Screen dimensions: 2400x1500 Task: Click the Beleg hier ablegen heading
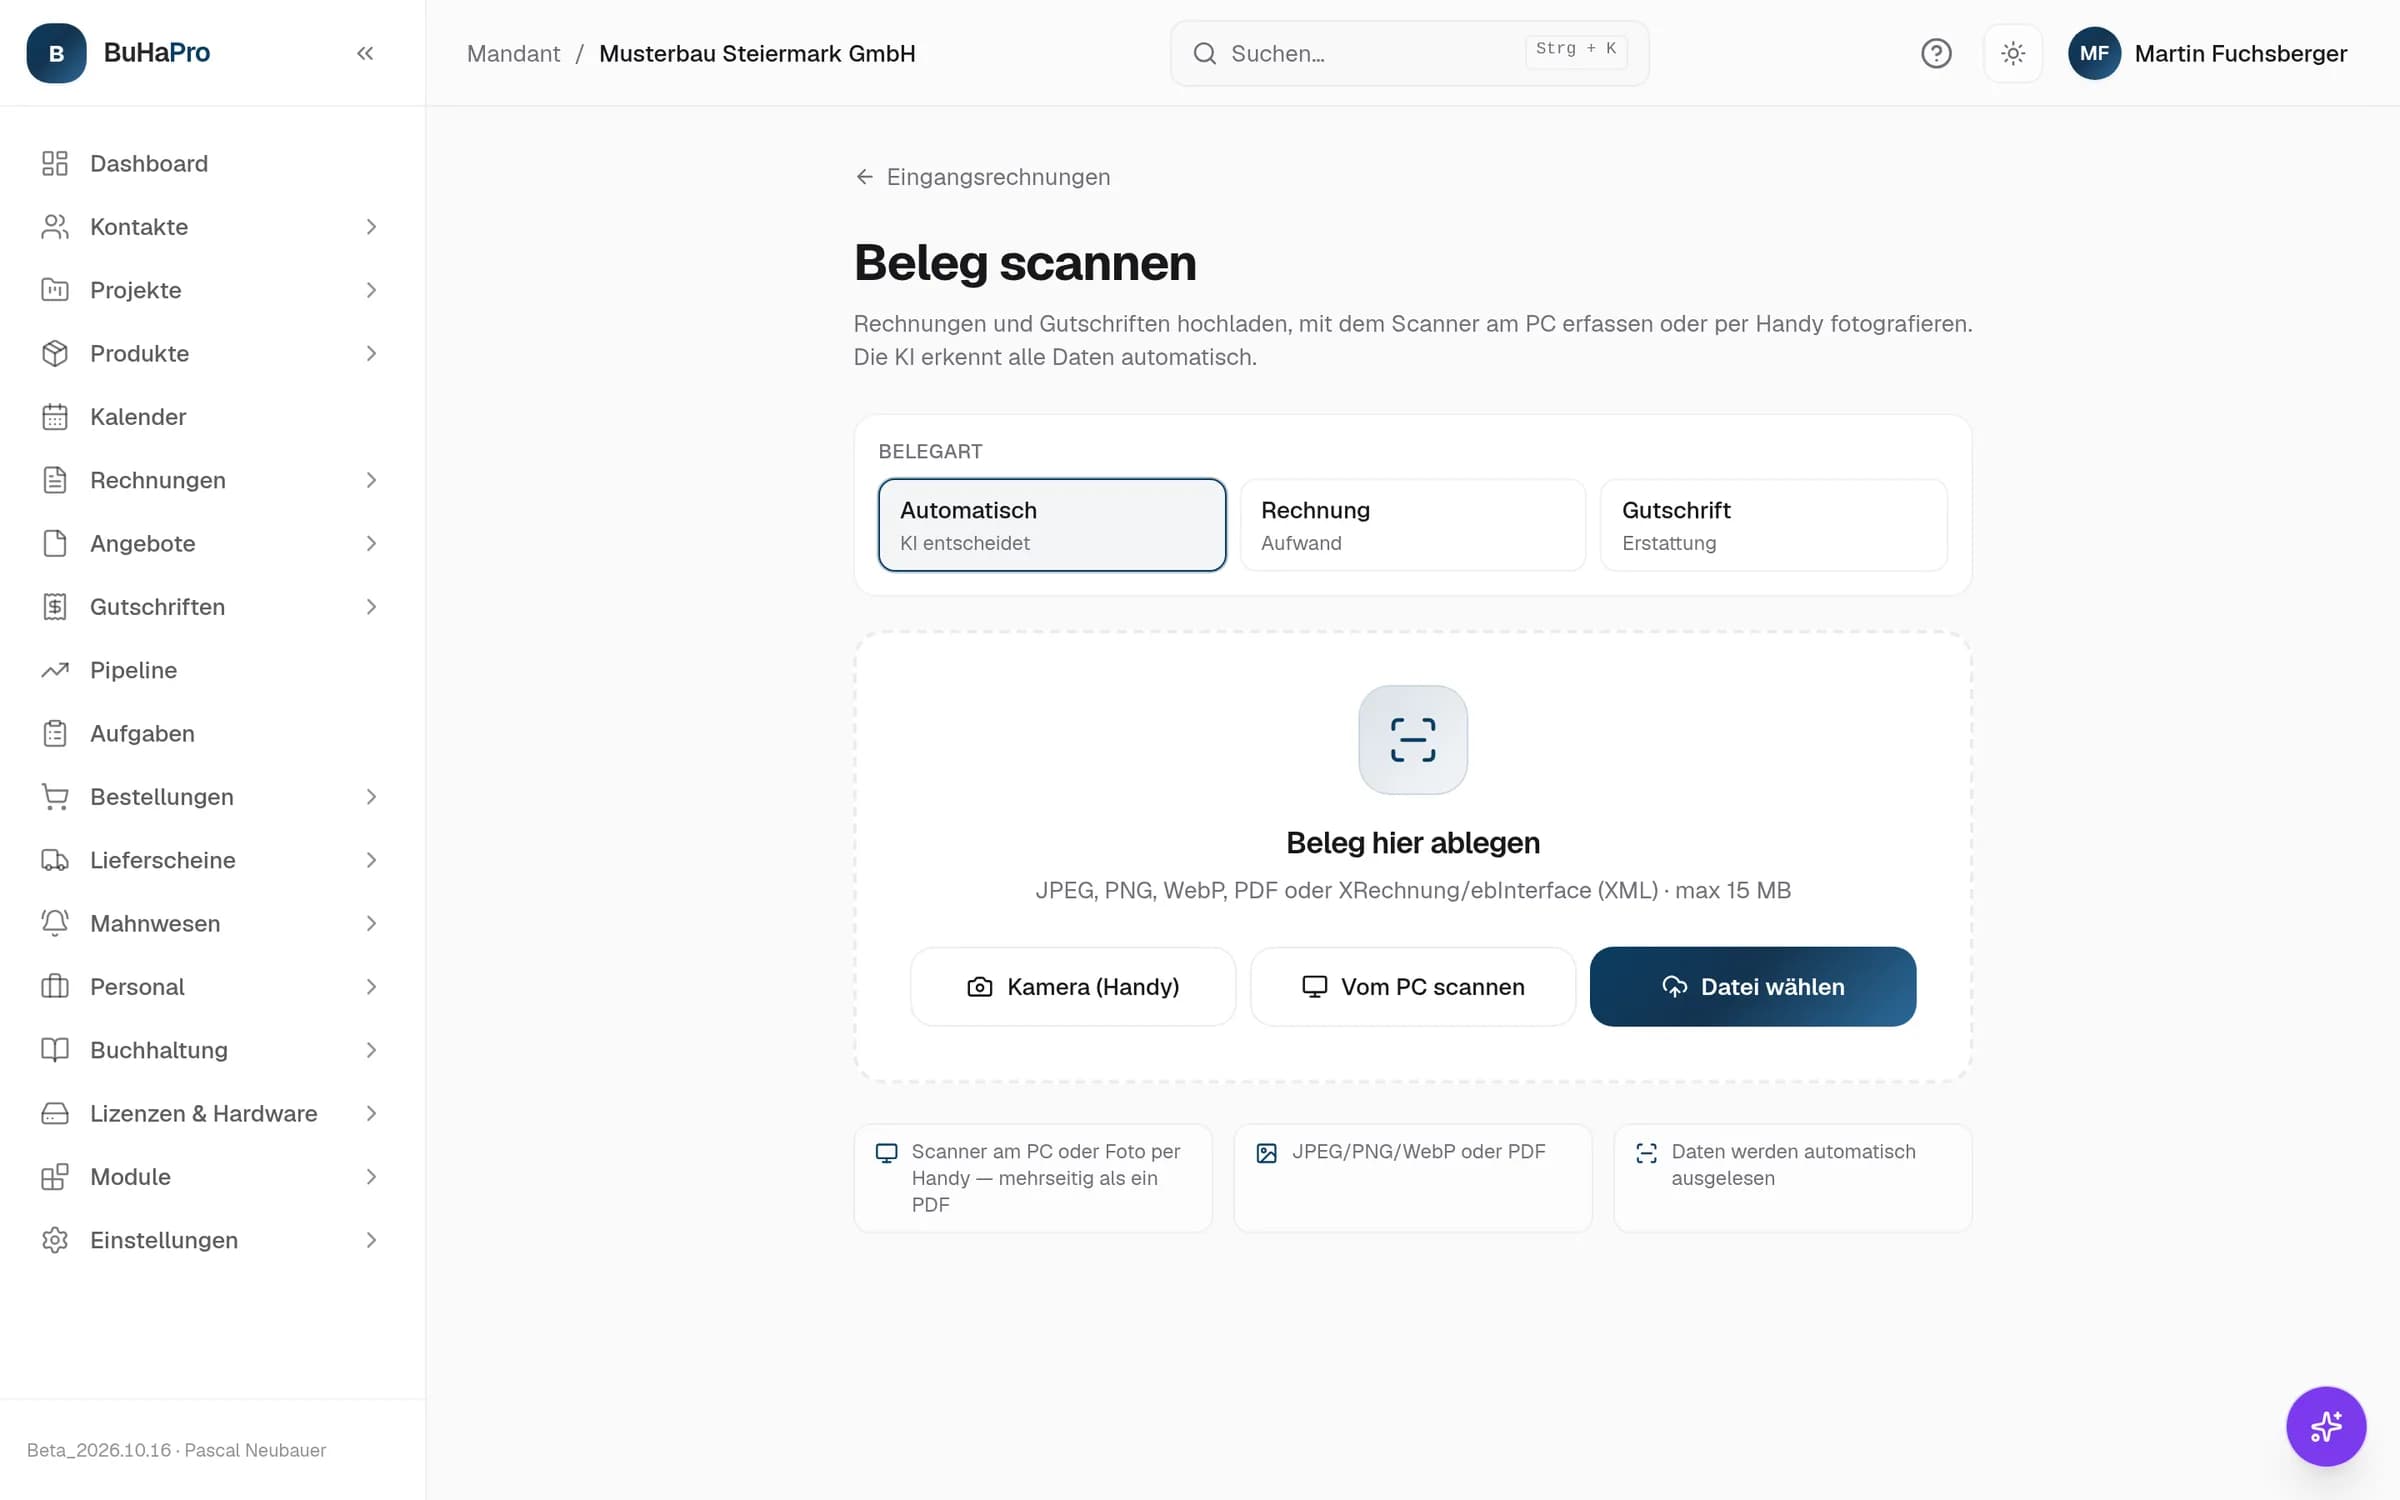(x=1413, y=843)
